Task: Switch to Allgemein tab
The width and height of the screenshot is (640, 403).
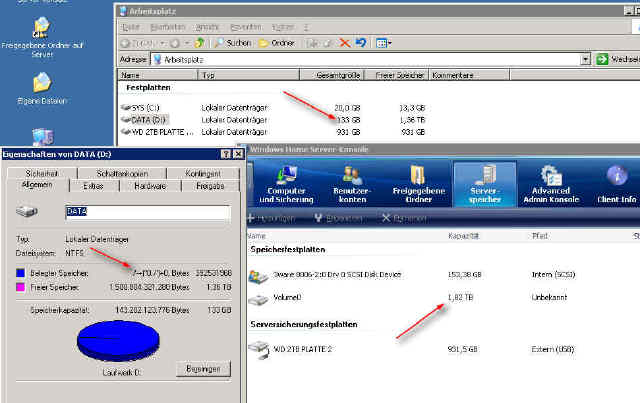Action: [37, 185]
